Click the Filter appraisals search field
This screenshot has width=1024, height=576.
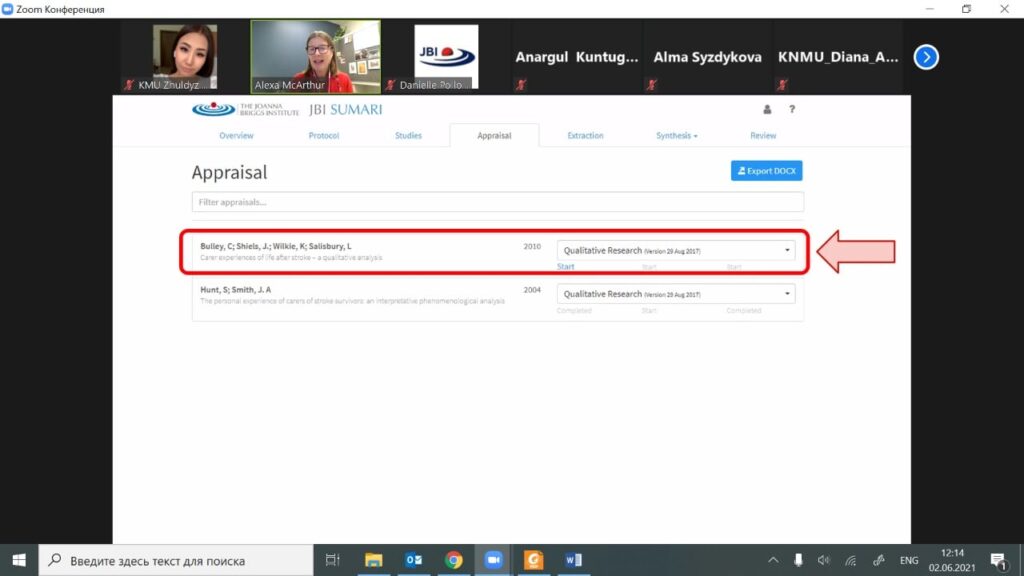coord(497,202)
